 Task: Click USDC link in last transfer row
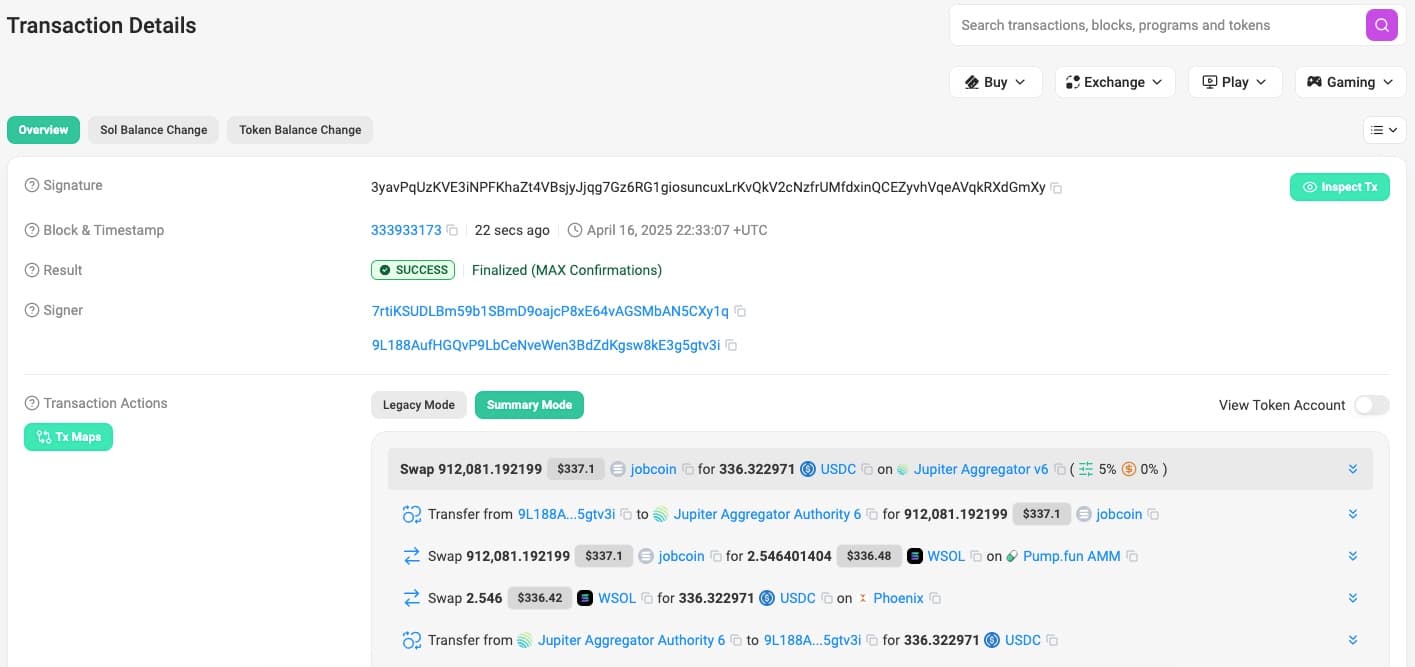[1023, 640]
